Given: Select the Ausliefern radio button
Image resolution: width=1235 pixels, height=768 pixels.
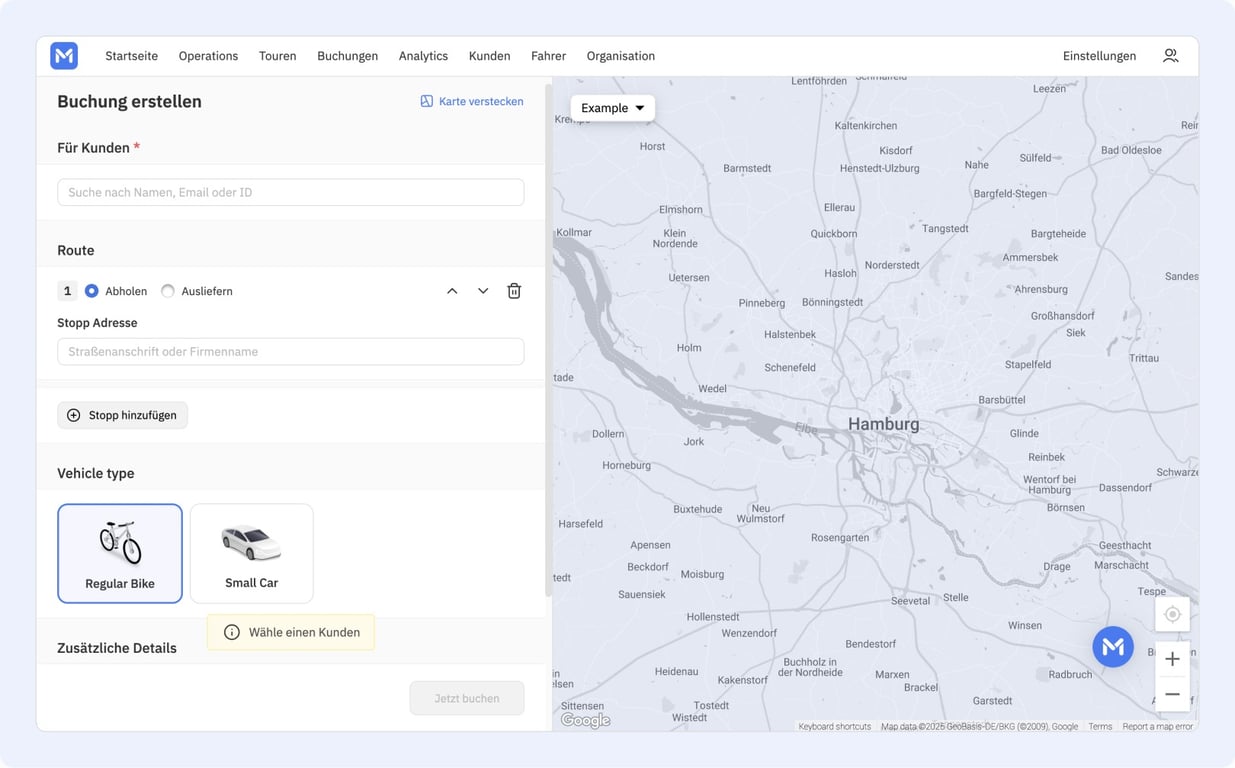Looking at the screenshot, I should pyautogui.click(x=168, y=291).
